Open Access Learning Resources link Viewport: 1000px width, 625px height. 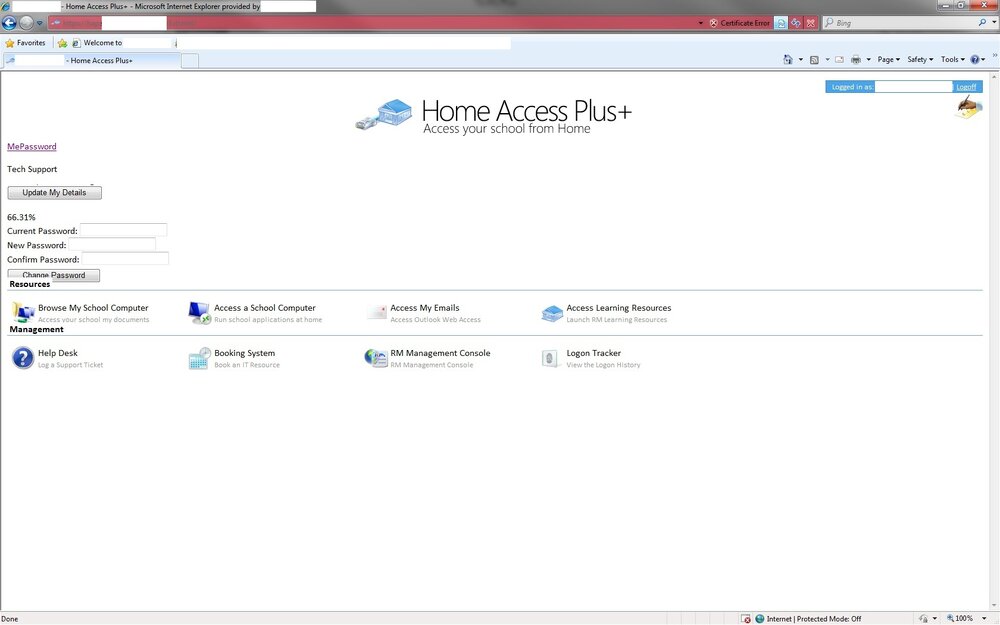coord(619,307)
